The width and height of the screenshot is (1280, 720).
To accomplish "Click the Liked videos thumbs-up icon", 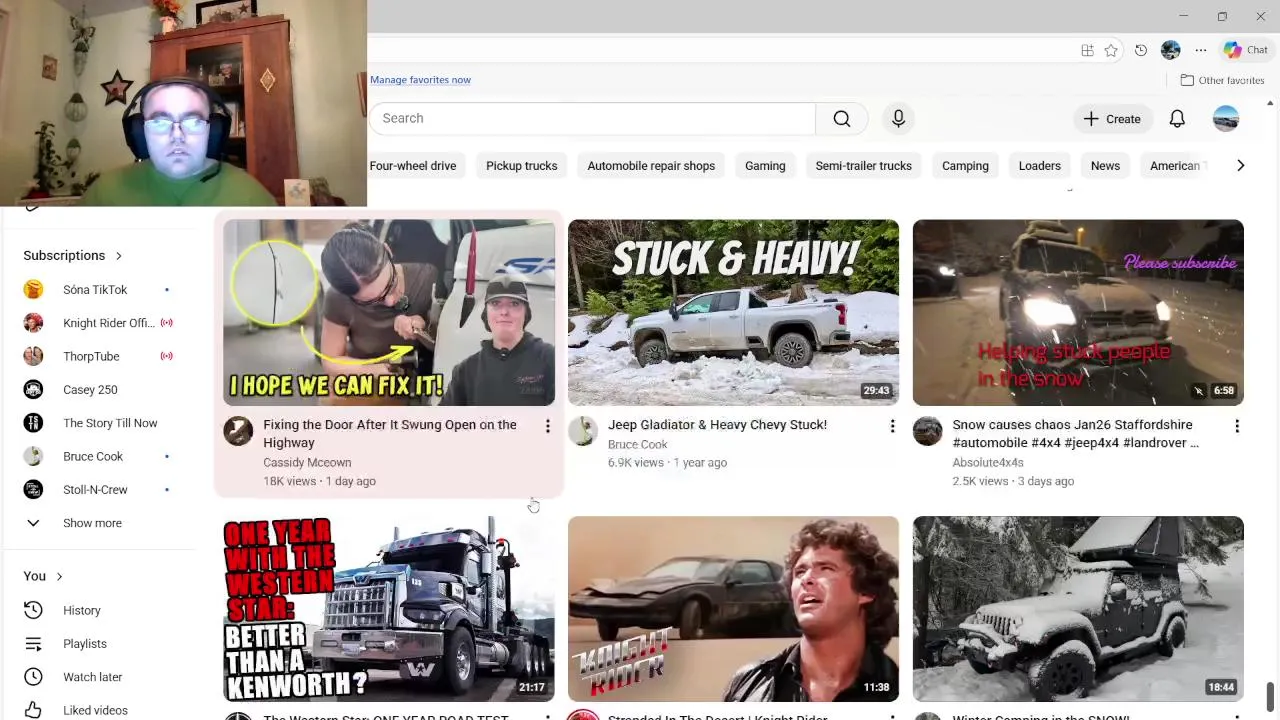I will pos(33,710).
